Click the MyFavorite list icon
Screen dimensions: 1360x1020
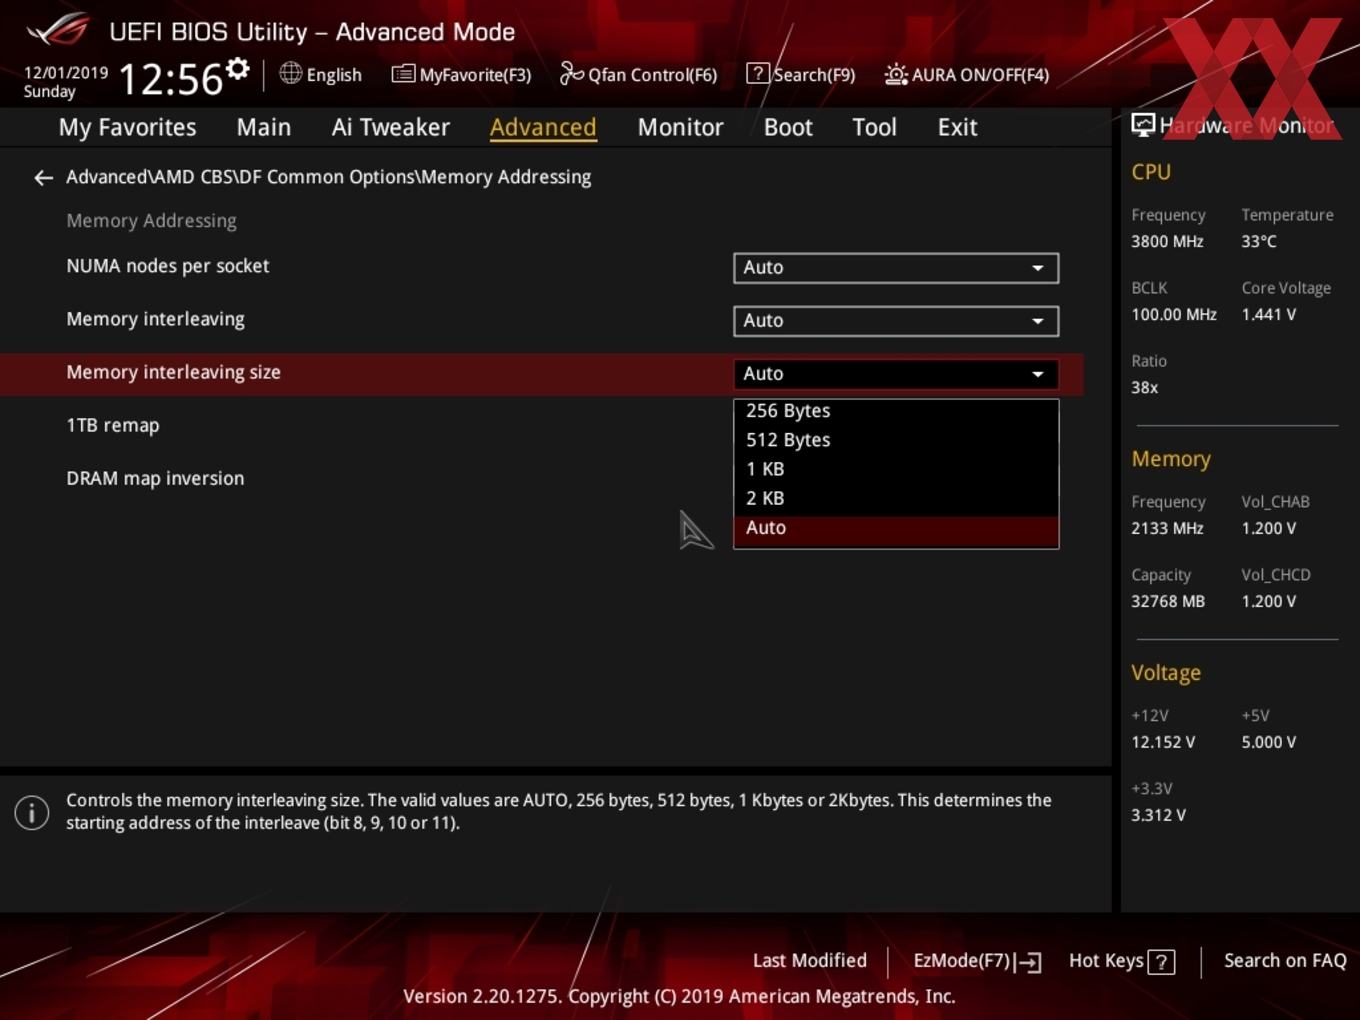point(403,74)
